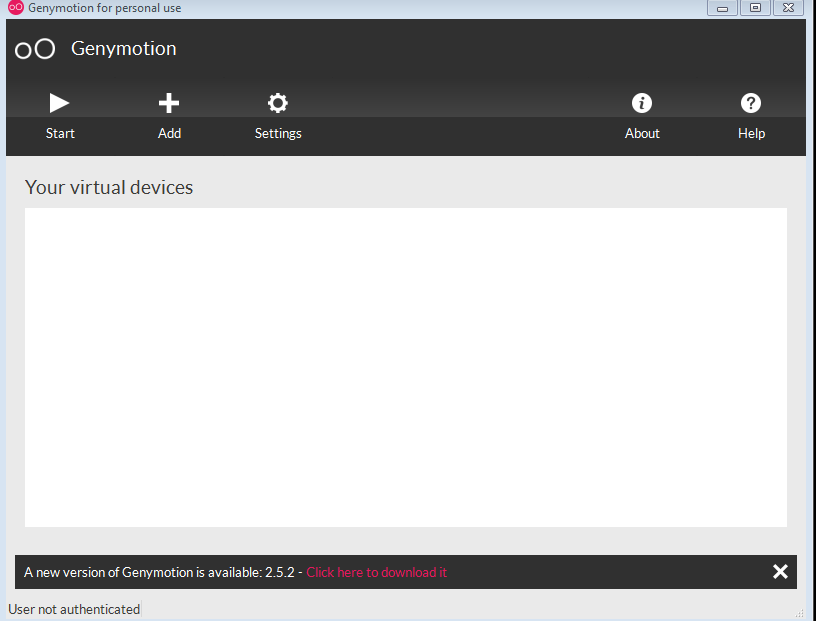
Task: Click the 'Add' text label
Action: click(169, 133)
